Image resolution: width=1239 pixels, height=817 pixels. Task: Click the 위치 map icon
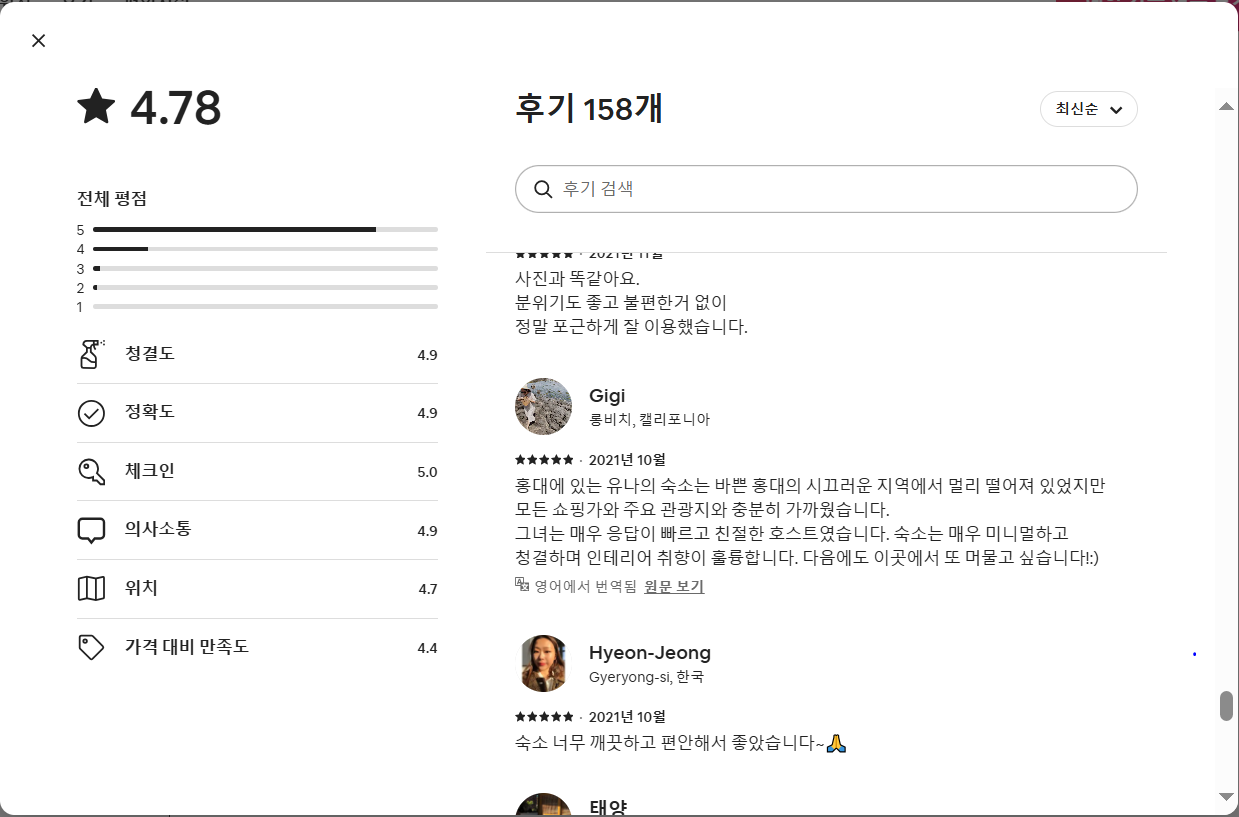pos(91,589)
